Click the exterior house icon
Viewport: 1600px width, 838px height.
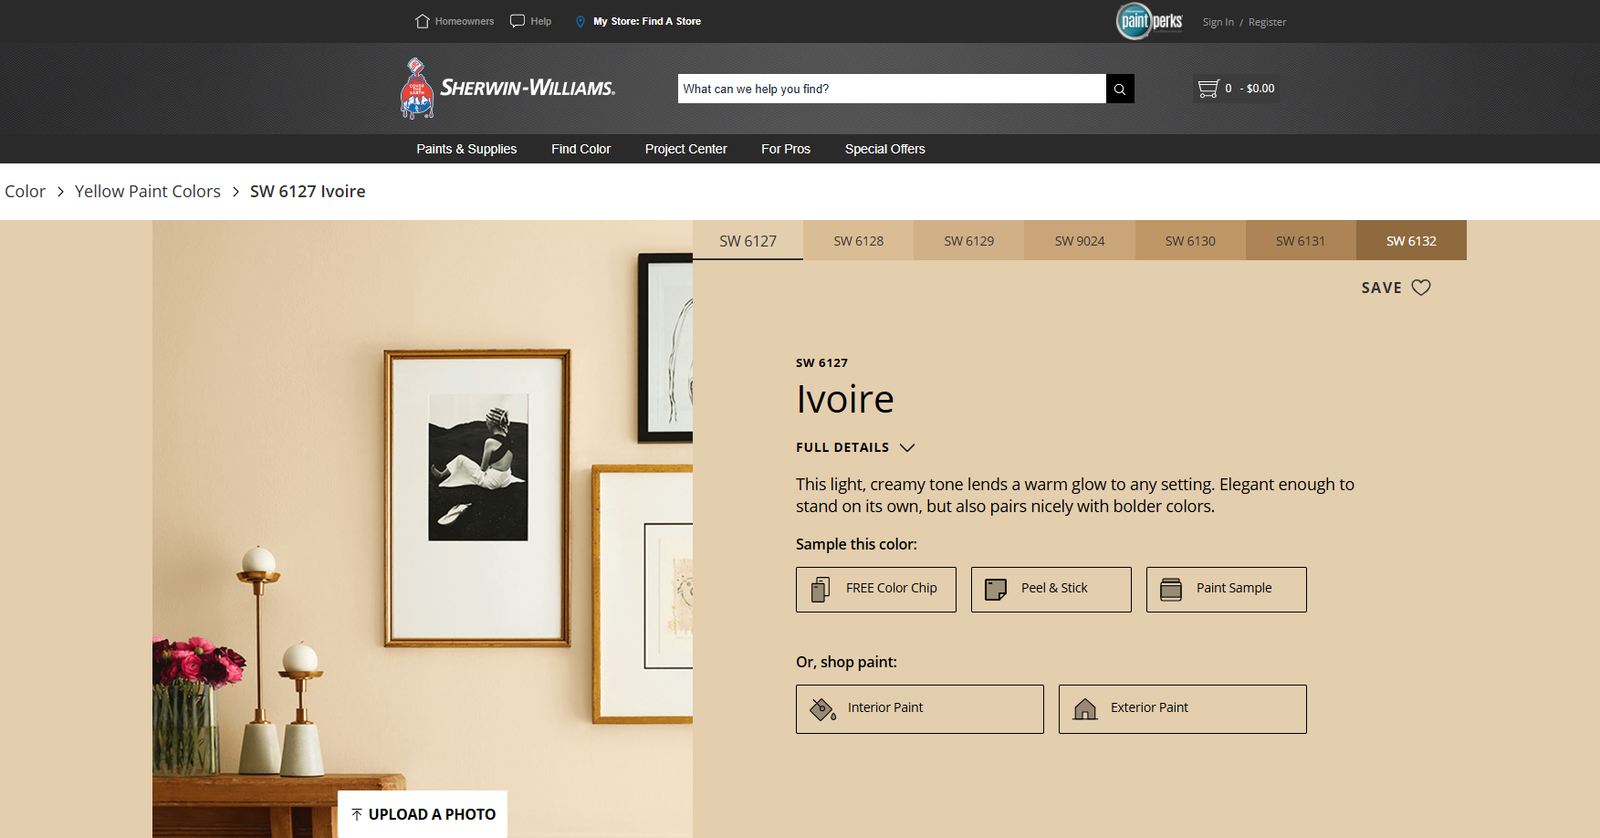(x=1085, y=709)
